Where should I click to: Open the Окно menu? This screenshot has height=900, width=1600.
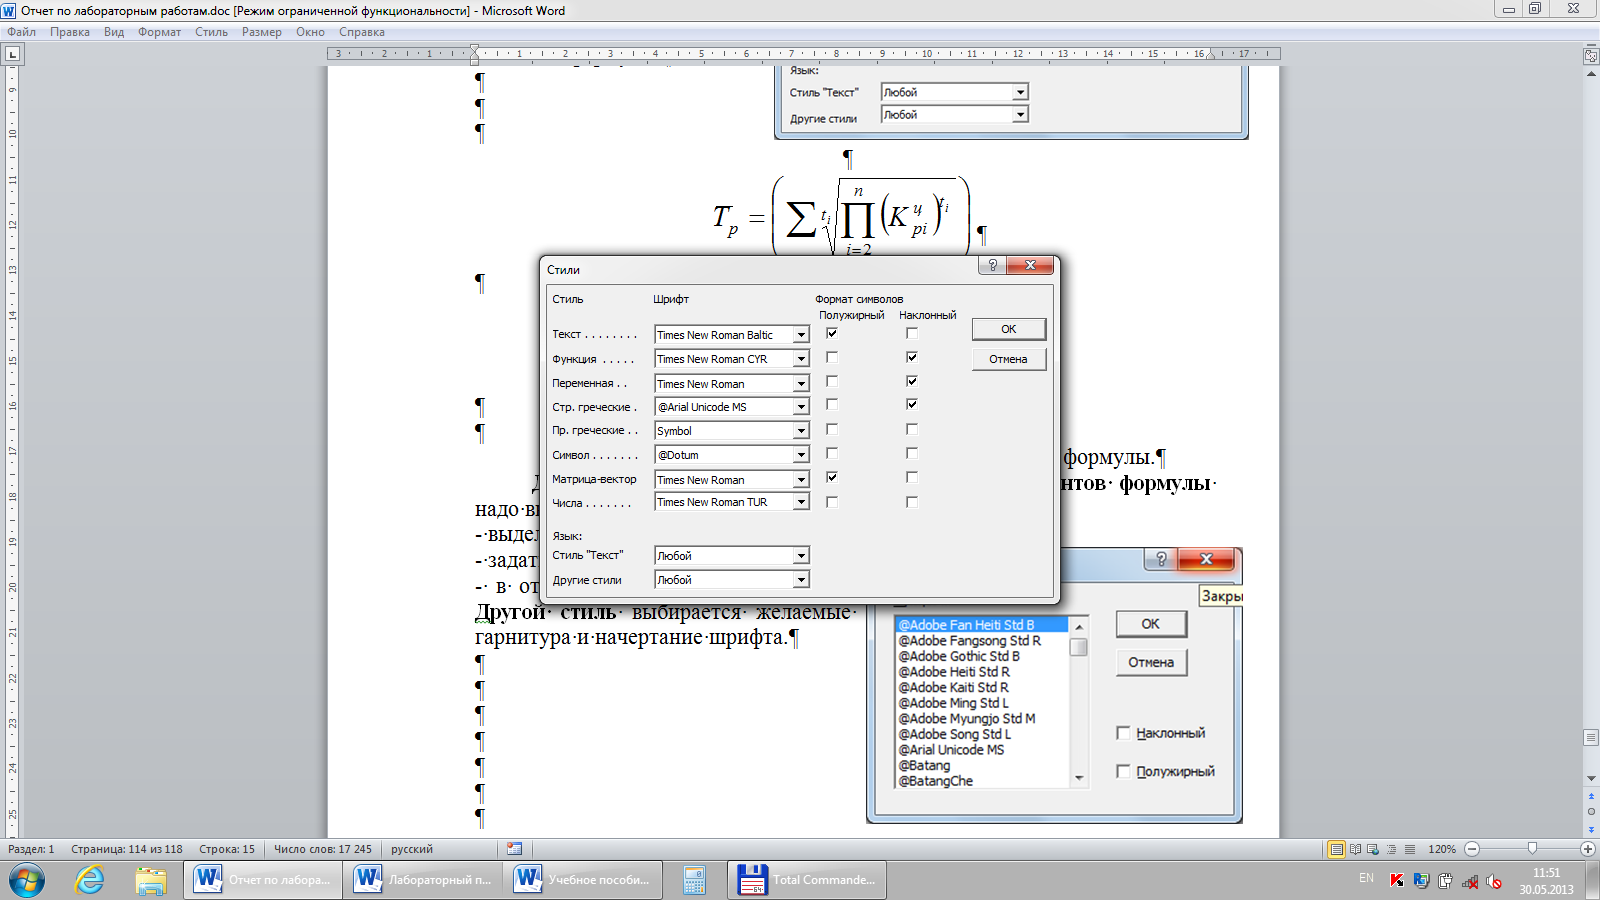(310, 32)
